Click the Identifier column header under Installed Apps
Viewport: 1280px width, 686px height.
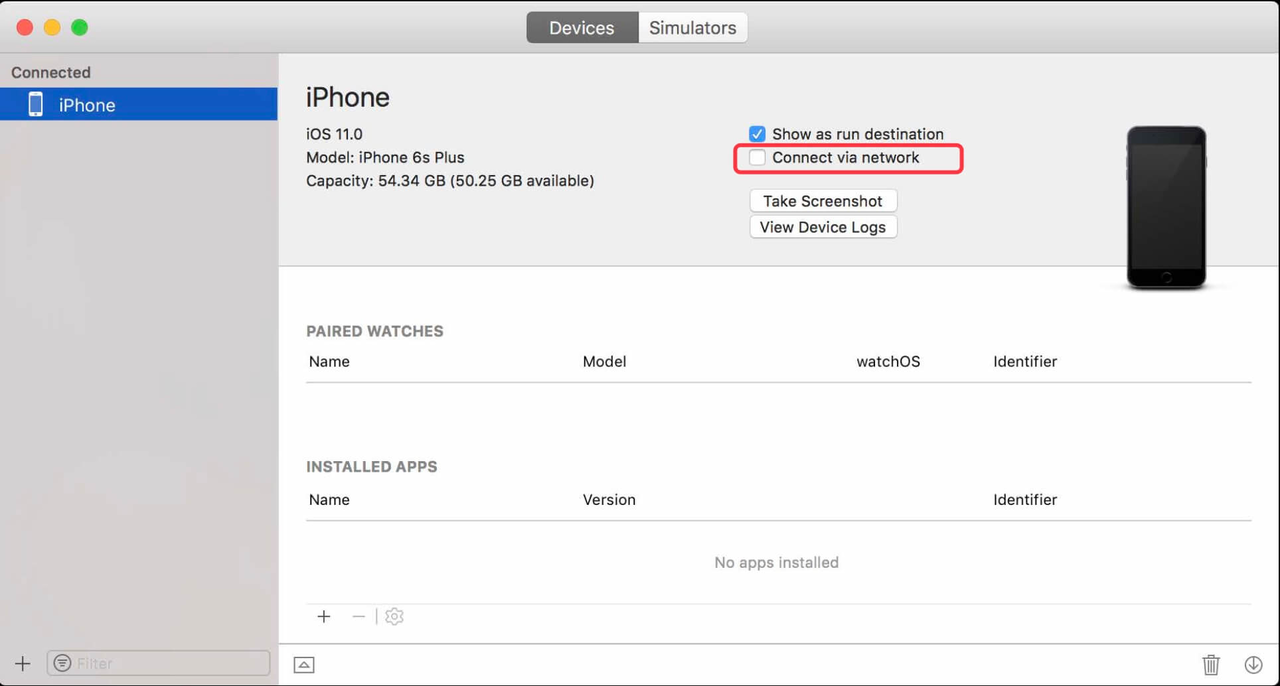(x=1025, y=499)
